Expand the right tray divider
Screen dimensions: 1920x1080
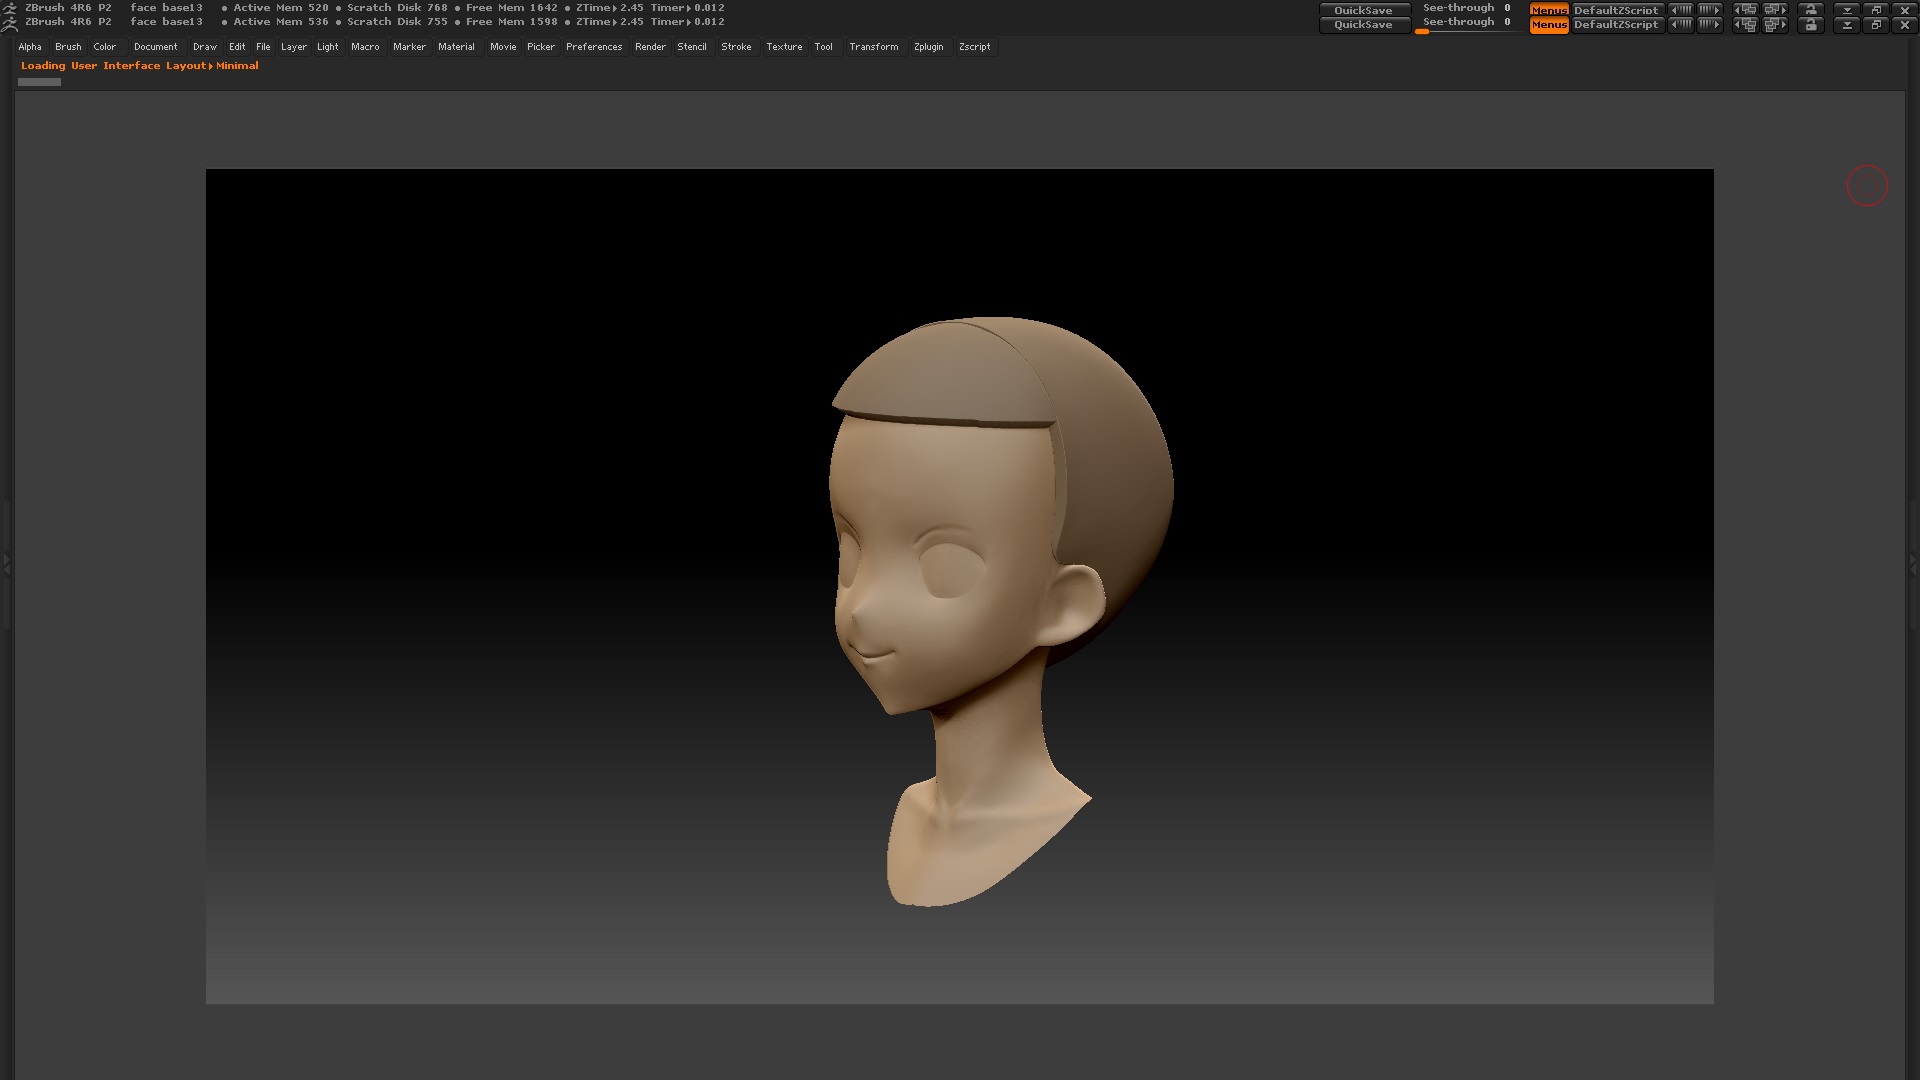tap(1913, 565)
